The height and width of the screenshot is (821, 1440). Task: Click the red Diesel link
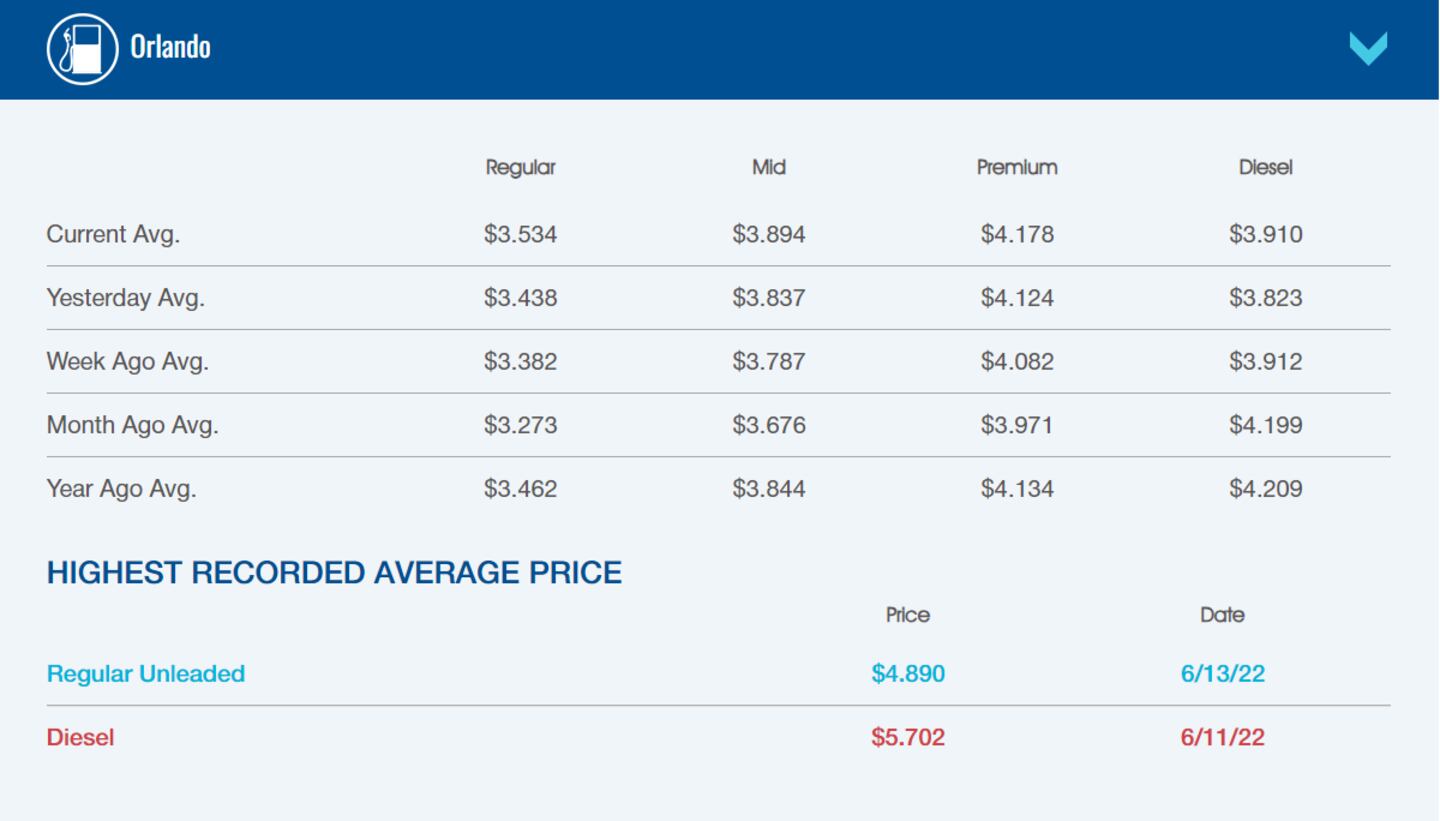[80, 737]
